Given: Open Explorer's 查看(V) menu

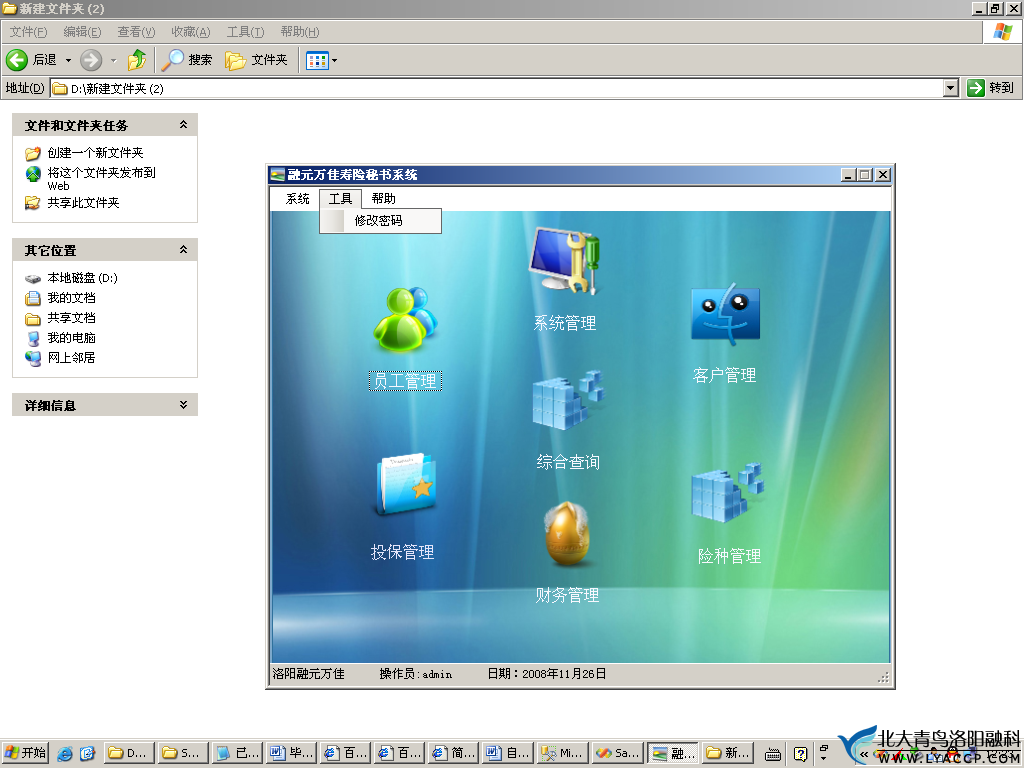Looking at the screenshot, I should tap(136, 32).
